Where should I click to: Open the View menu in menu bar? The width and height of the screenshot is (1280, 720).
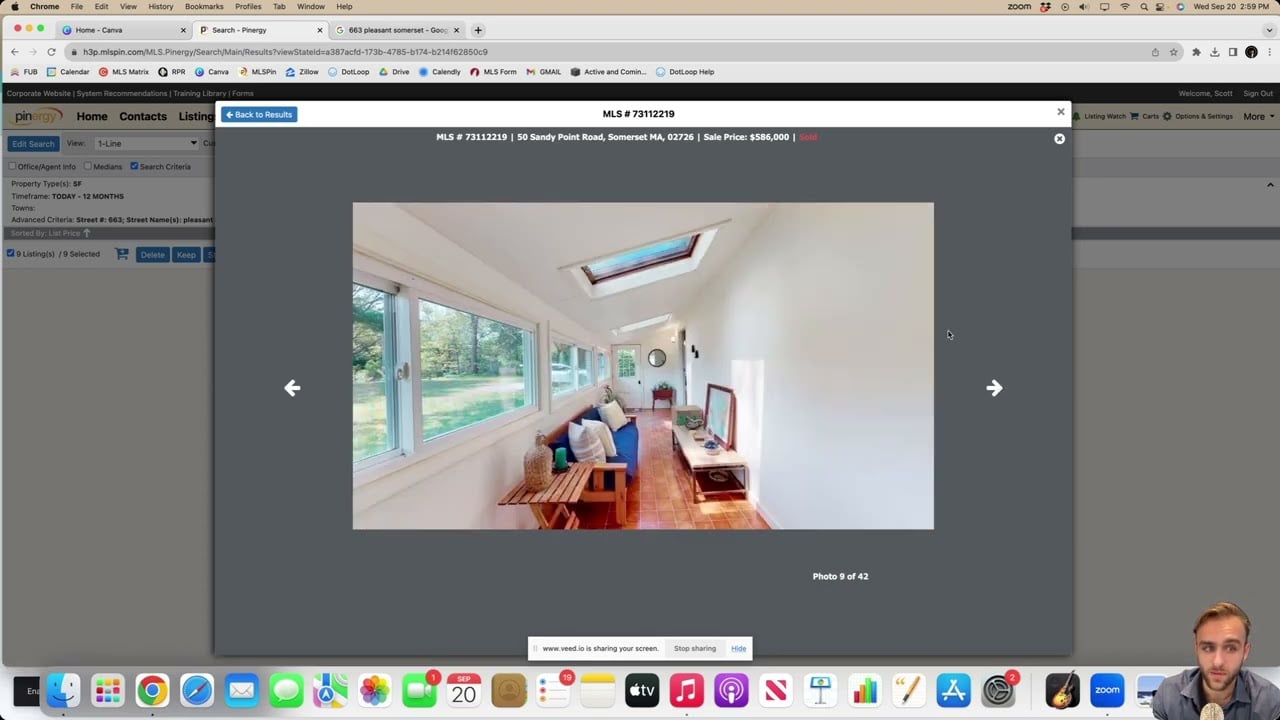[128, 6]
